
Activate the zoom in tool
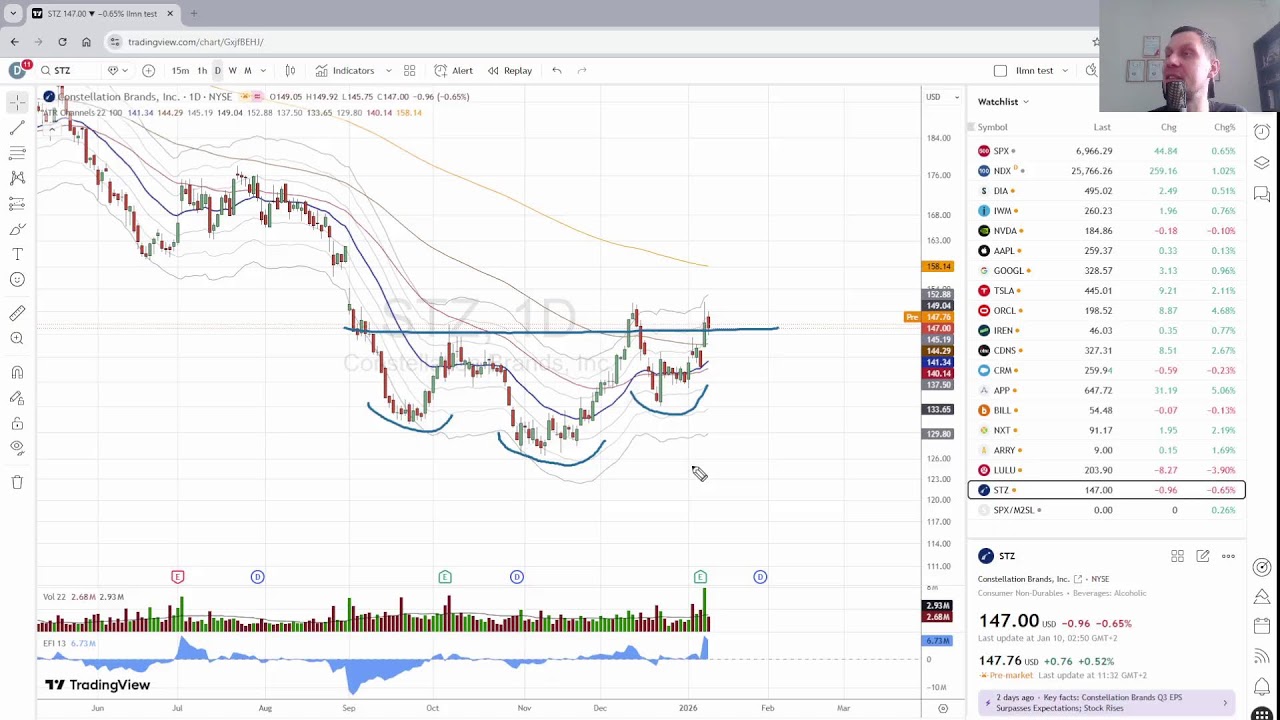click(x=17, y=339)
